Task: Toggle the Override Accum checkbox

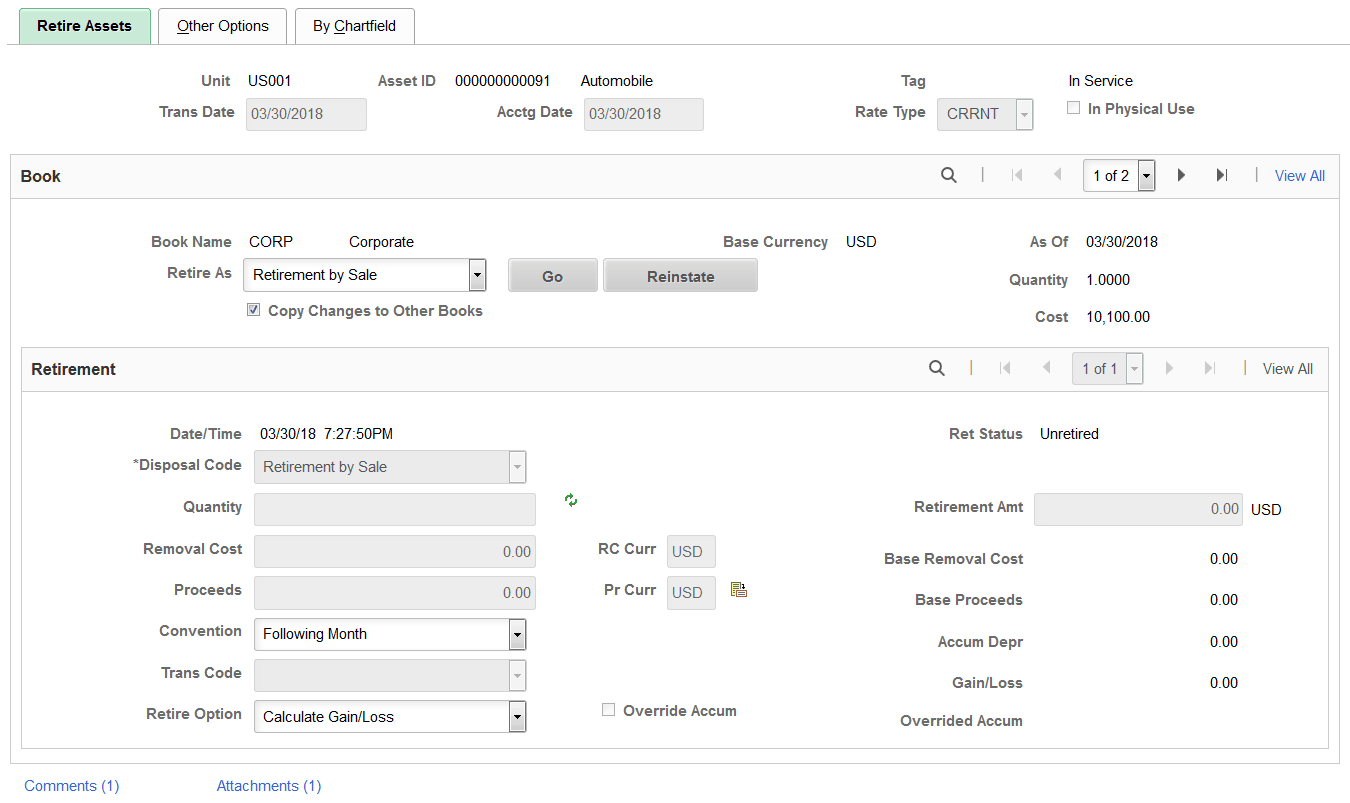Action: tap(608, 710)
